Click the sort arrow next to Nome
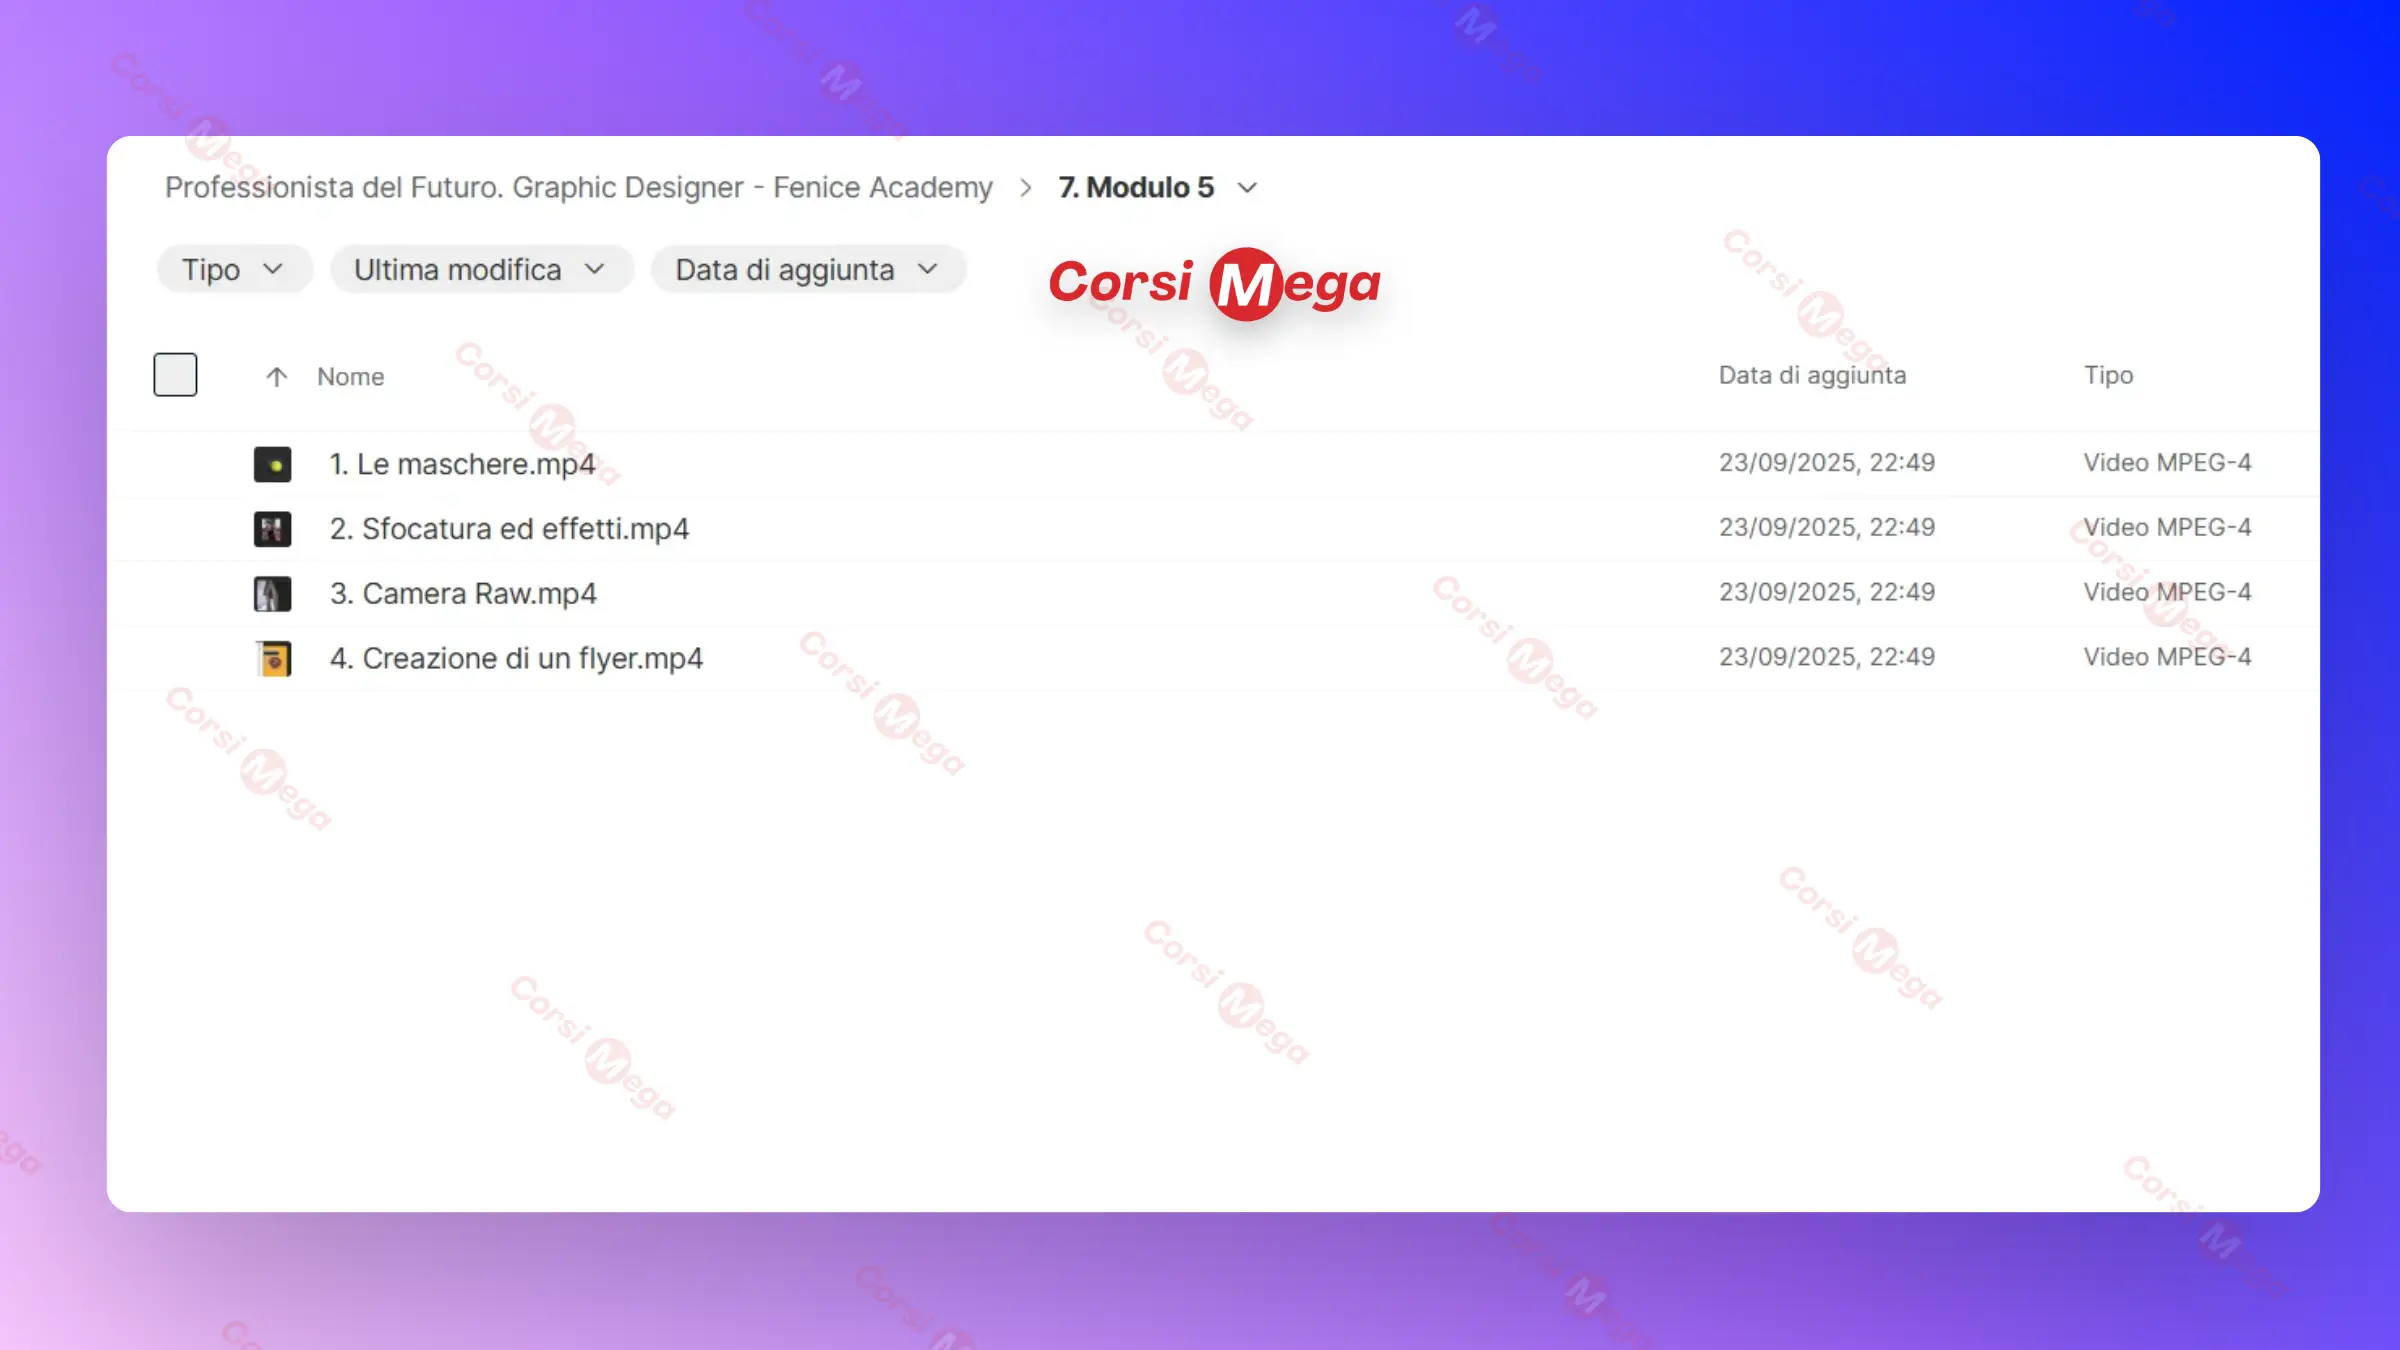Image resolution: width=2400 pixels, height=1350 pixels. pos(276,377)
